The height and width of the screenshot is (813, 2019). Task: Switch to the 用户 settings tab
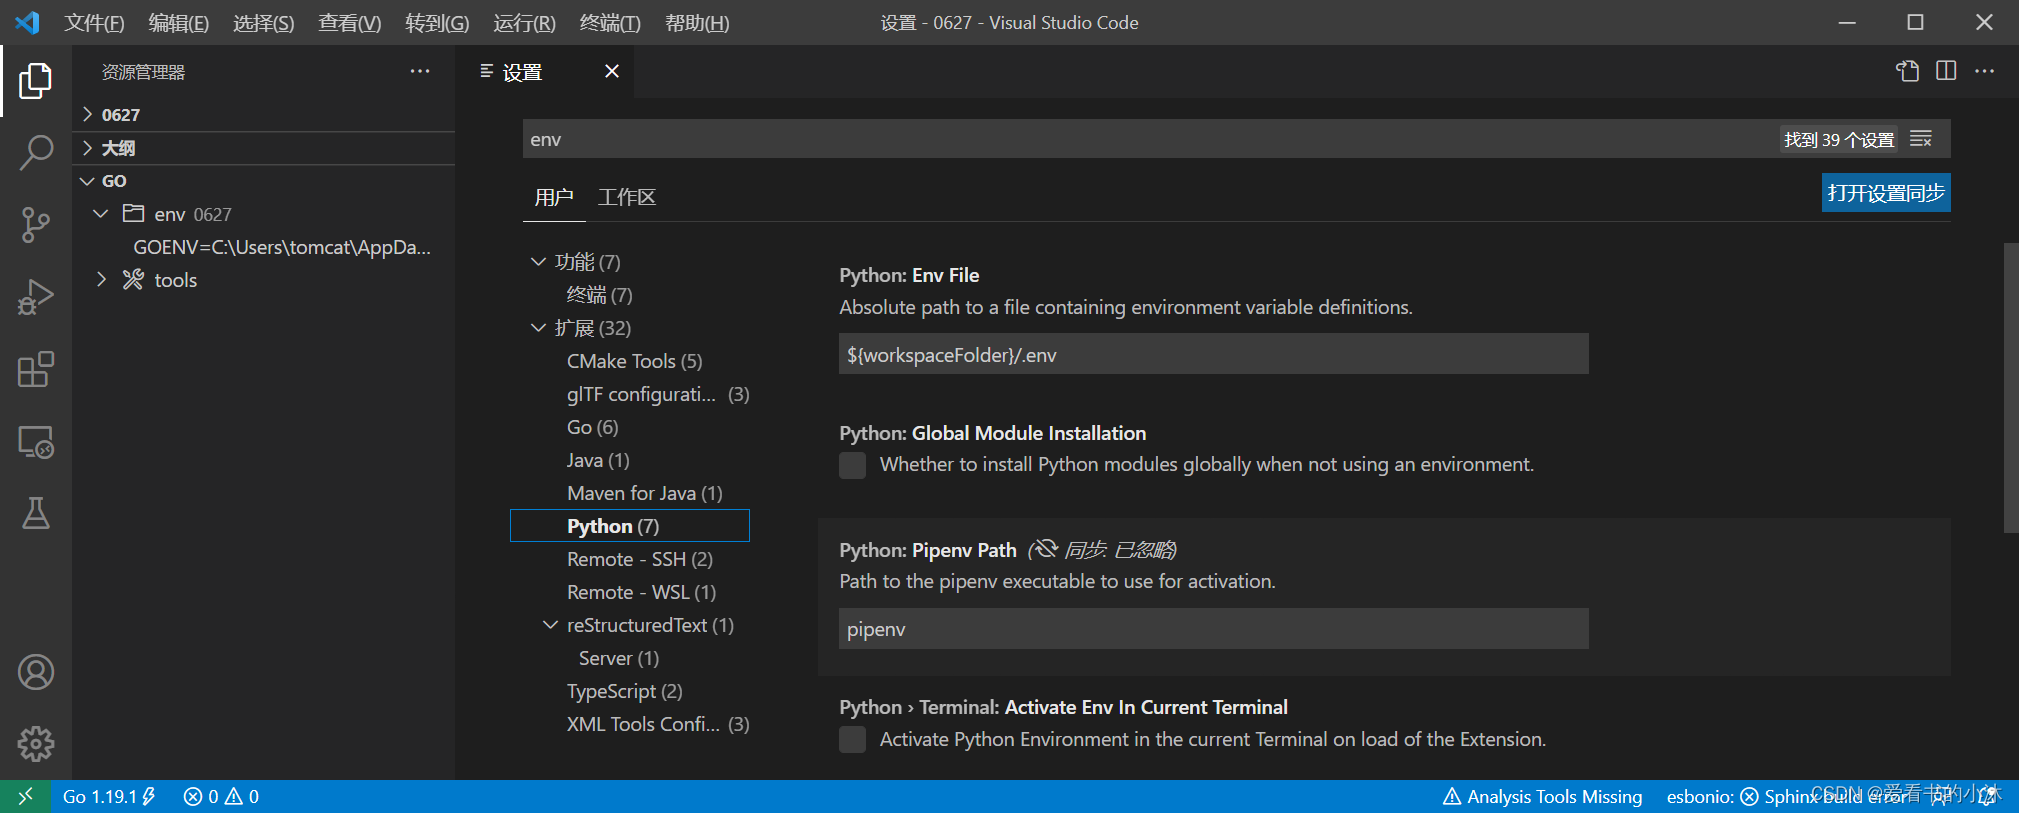[x=554, y=197]
